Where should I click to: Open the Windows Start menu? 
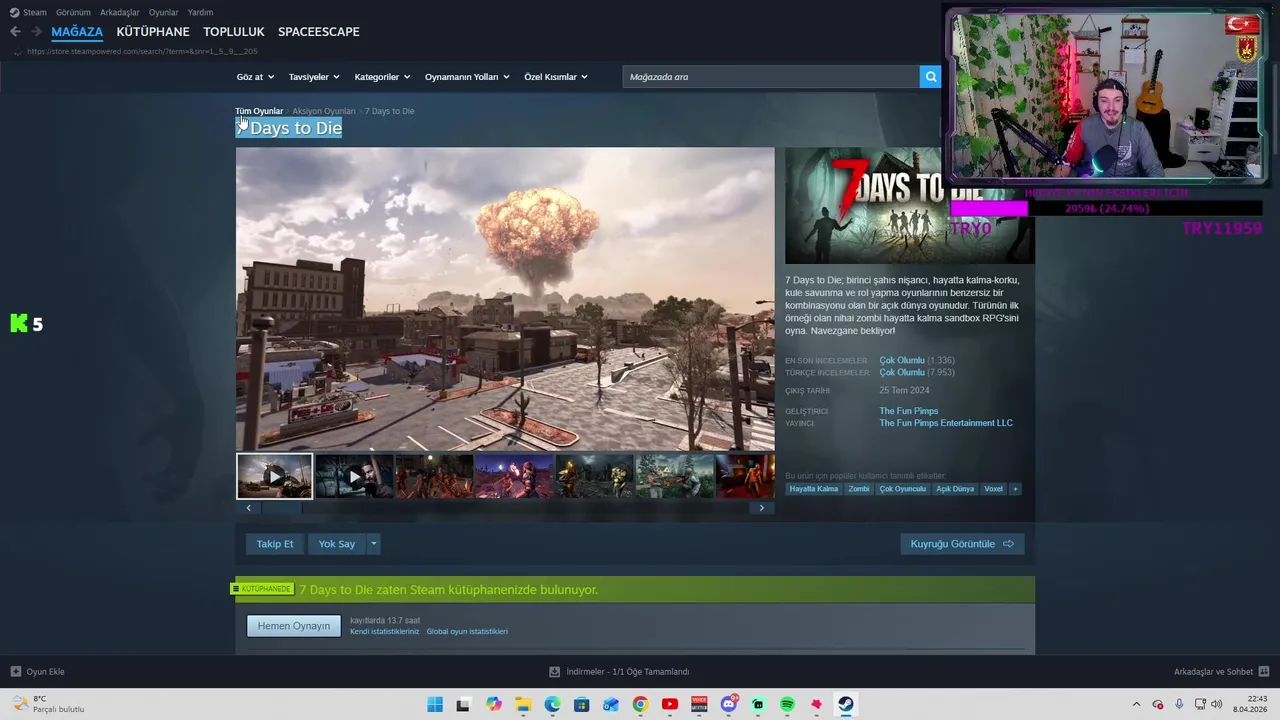coord(435,704)
